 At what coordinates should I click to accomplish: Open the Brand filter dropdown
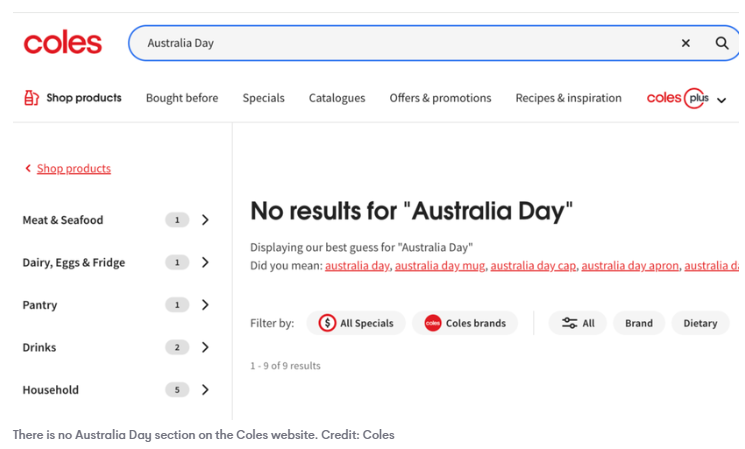click(x=639, y=323)
